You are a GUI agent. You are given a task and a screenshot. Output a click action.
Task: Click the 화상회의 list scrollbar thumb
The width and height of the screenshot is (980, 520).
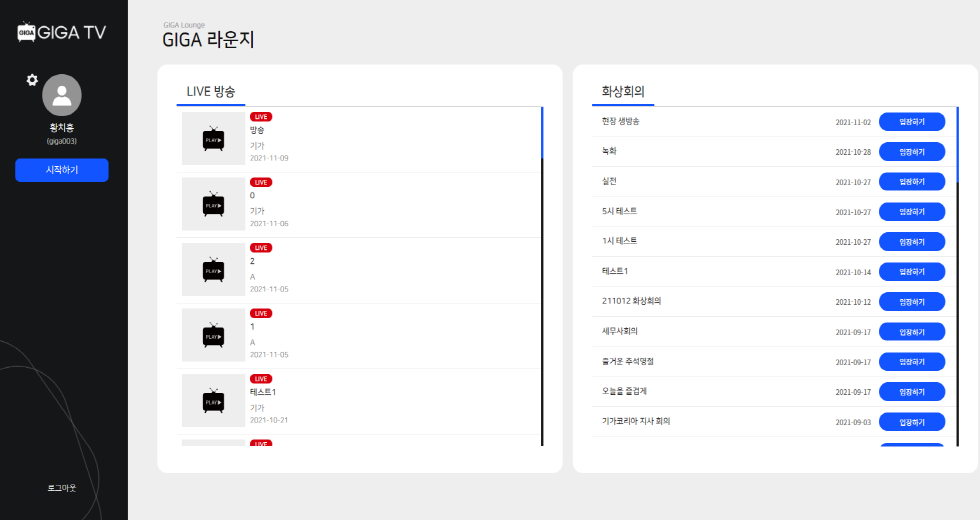pos(958,144)
